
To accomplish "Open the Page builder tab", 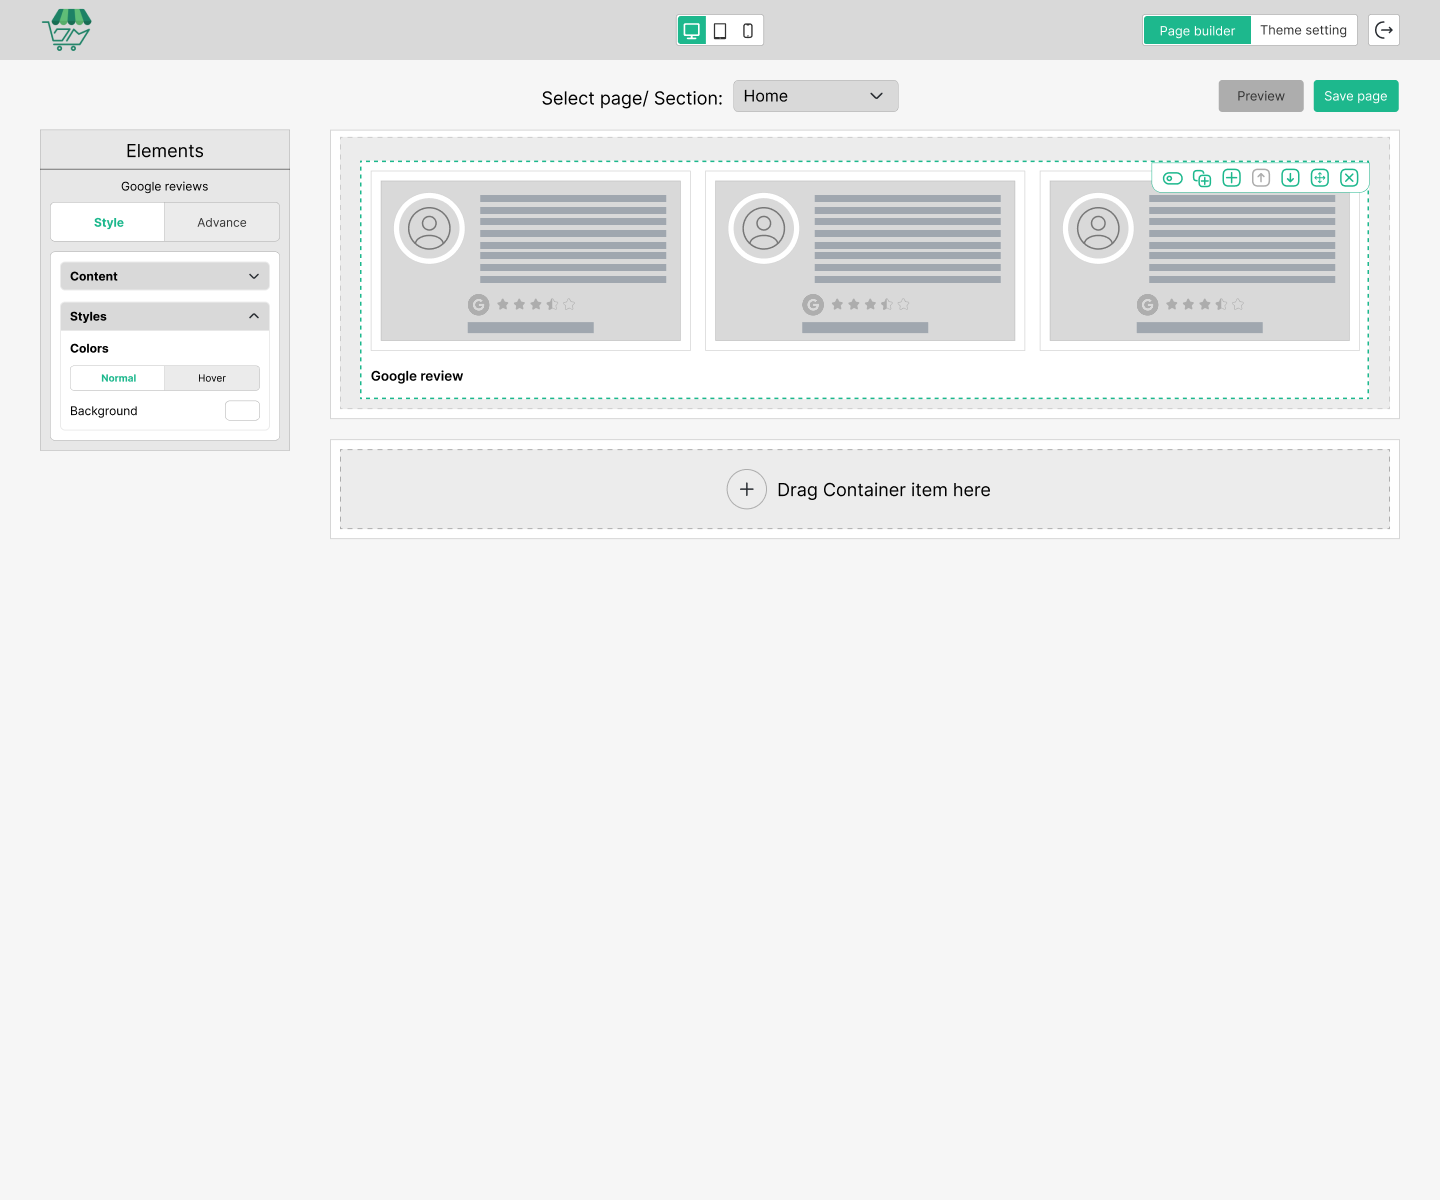I will tap(1197, 30).
